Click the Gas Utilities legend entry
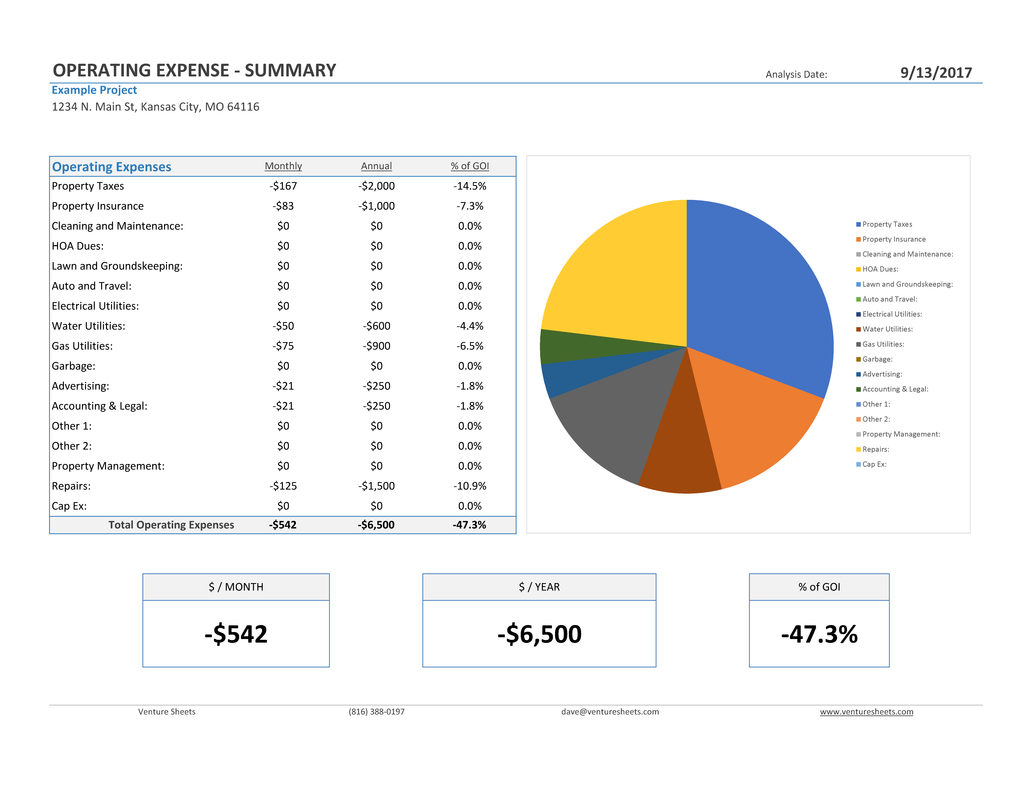This screenshot has width=1034, height=800. [880, 344]
